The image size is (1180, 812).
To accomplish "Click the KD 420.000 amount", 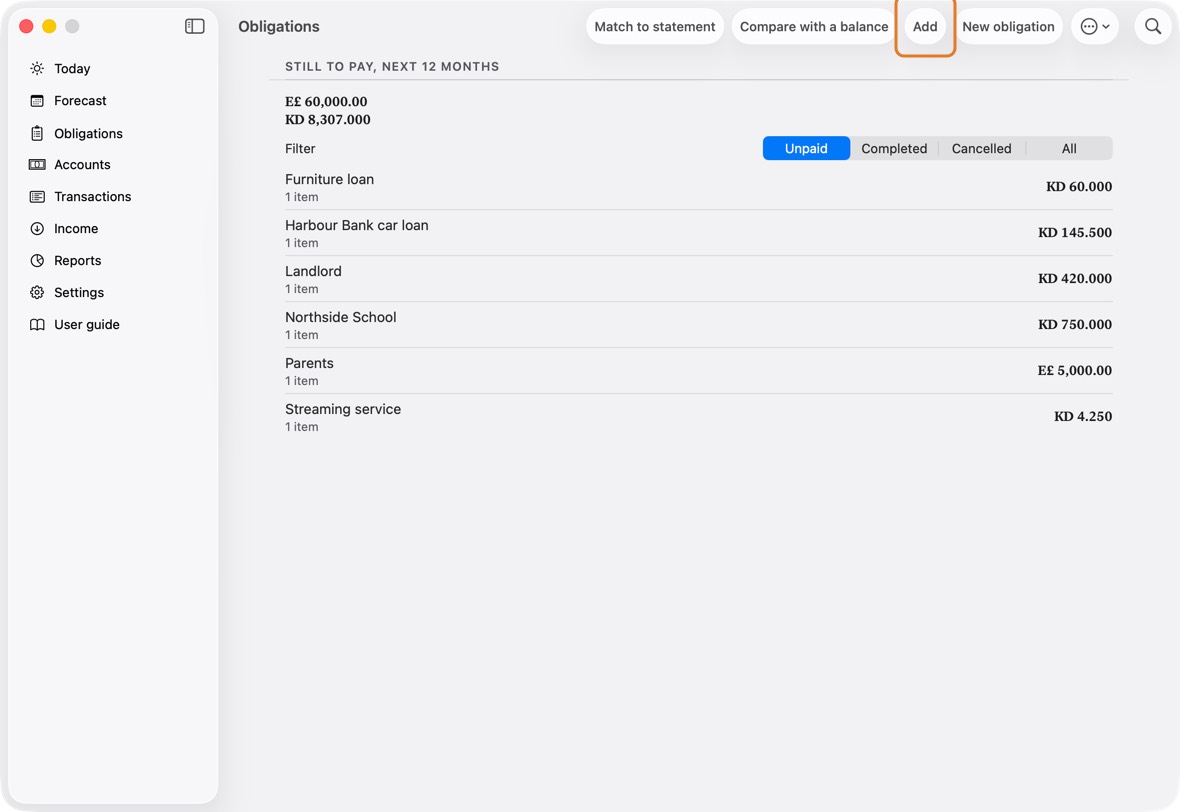I will click(x=1075, y=278).
